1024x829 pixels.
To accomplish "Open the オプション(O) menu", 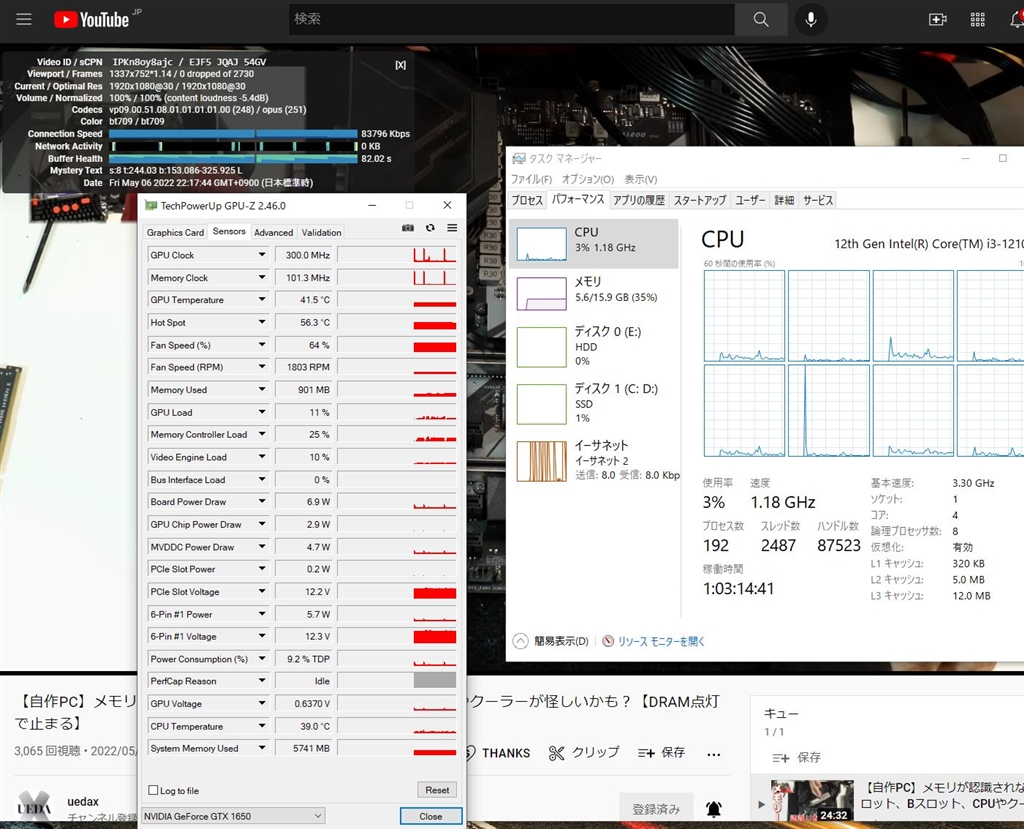I will [x=588, y=179].
